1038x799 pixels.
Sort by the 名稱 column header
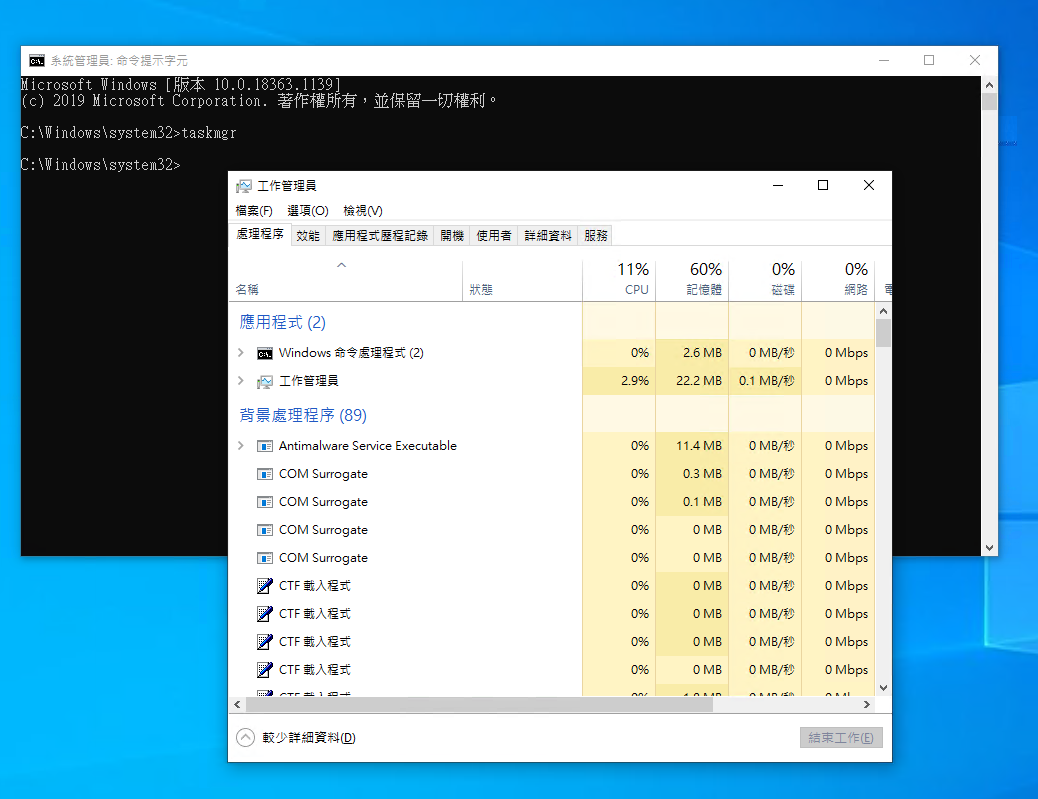pos(346,281)
